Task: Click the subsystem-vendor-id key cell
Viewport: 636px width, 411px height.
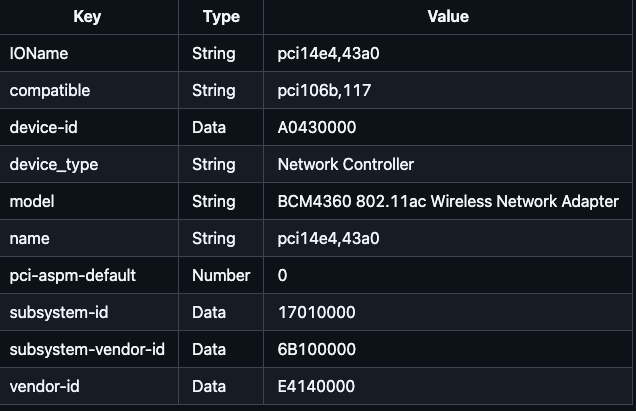Action: point(87,349)
